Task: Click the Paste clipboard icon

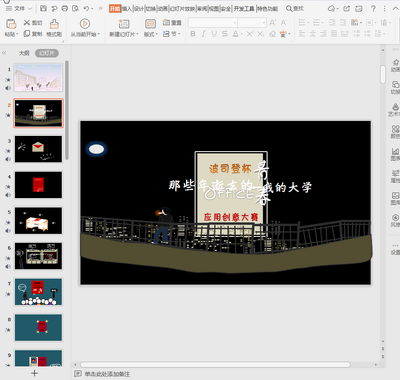Action: (x=11, y=24)
